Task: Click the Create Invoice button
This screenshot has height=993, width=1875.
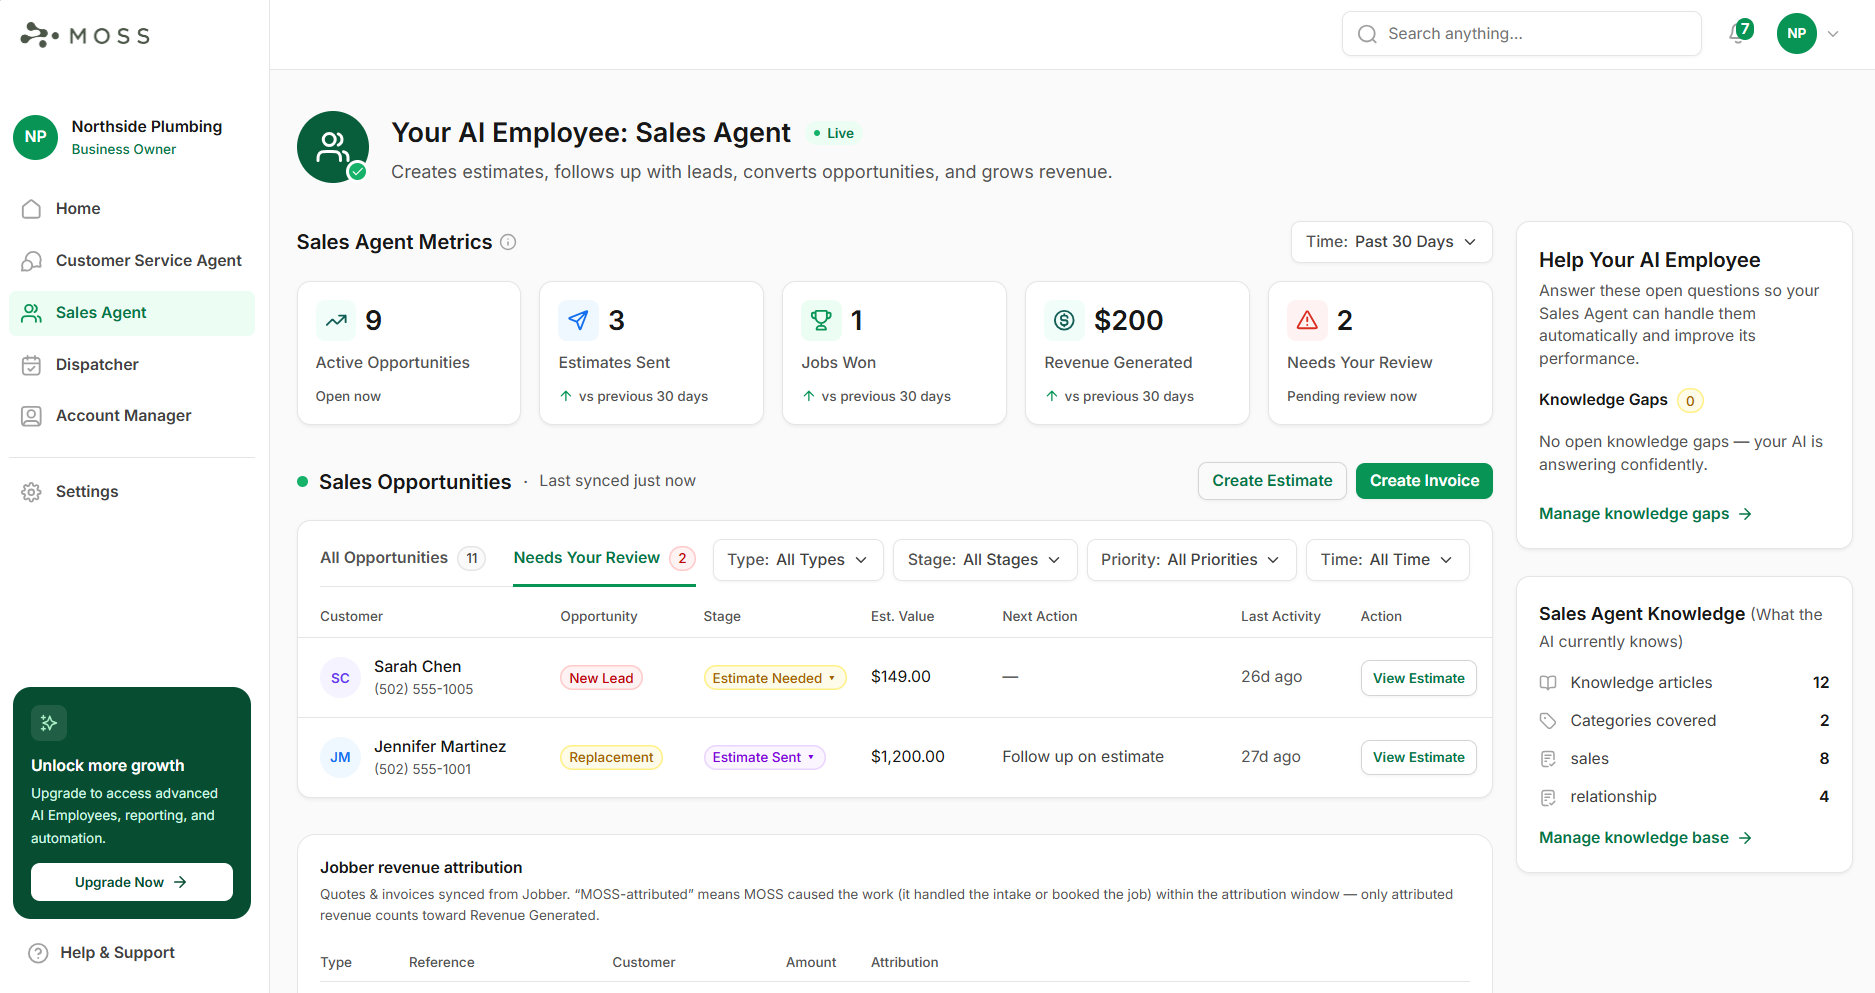Action: point(1424,481)
